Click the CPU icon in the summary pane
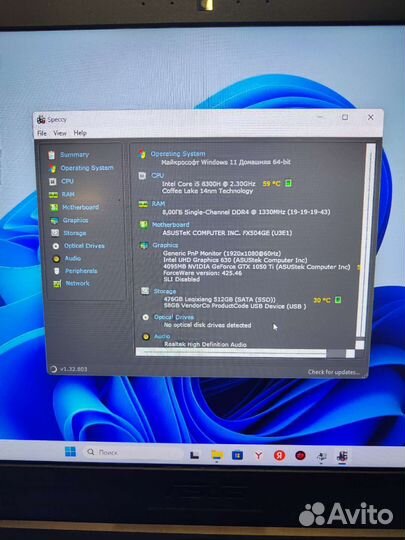405x540 pixels. pos(142,176)
